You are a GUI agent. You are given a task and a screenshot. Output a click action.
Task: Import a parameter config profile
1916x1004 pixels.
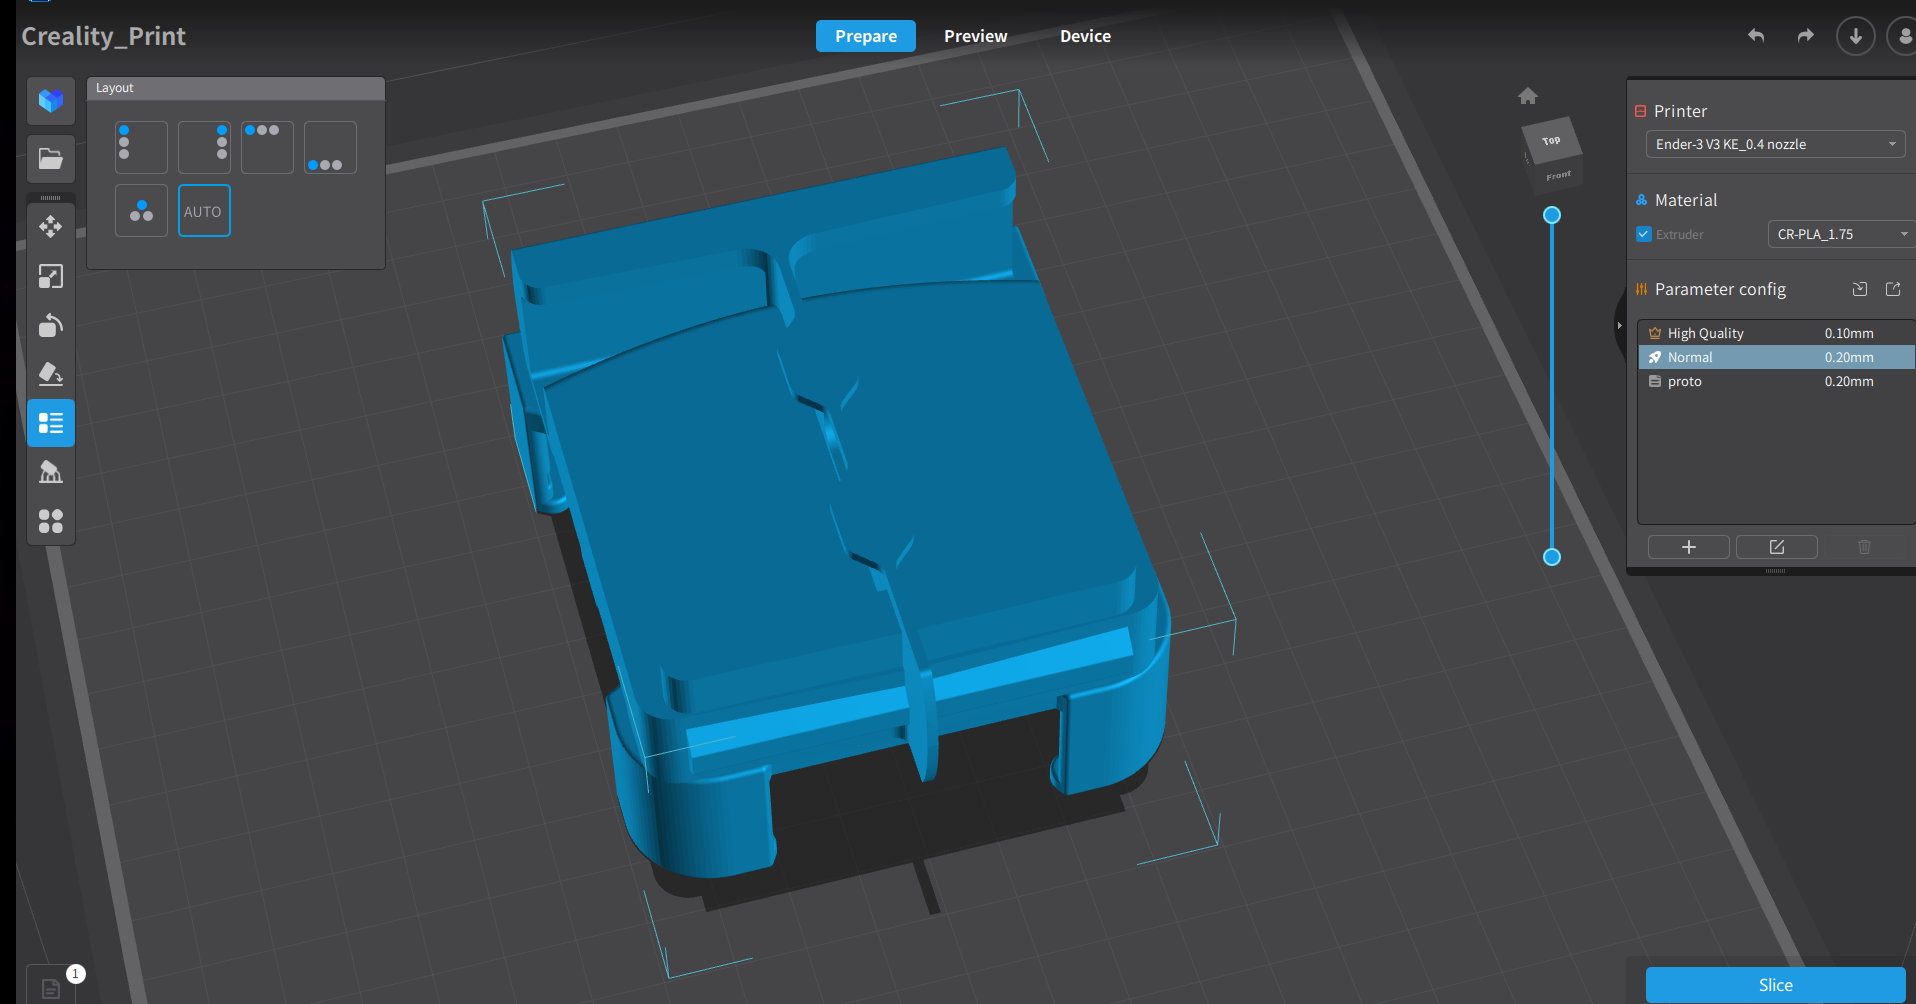point(1860,289)
